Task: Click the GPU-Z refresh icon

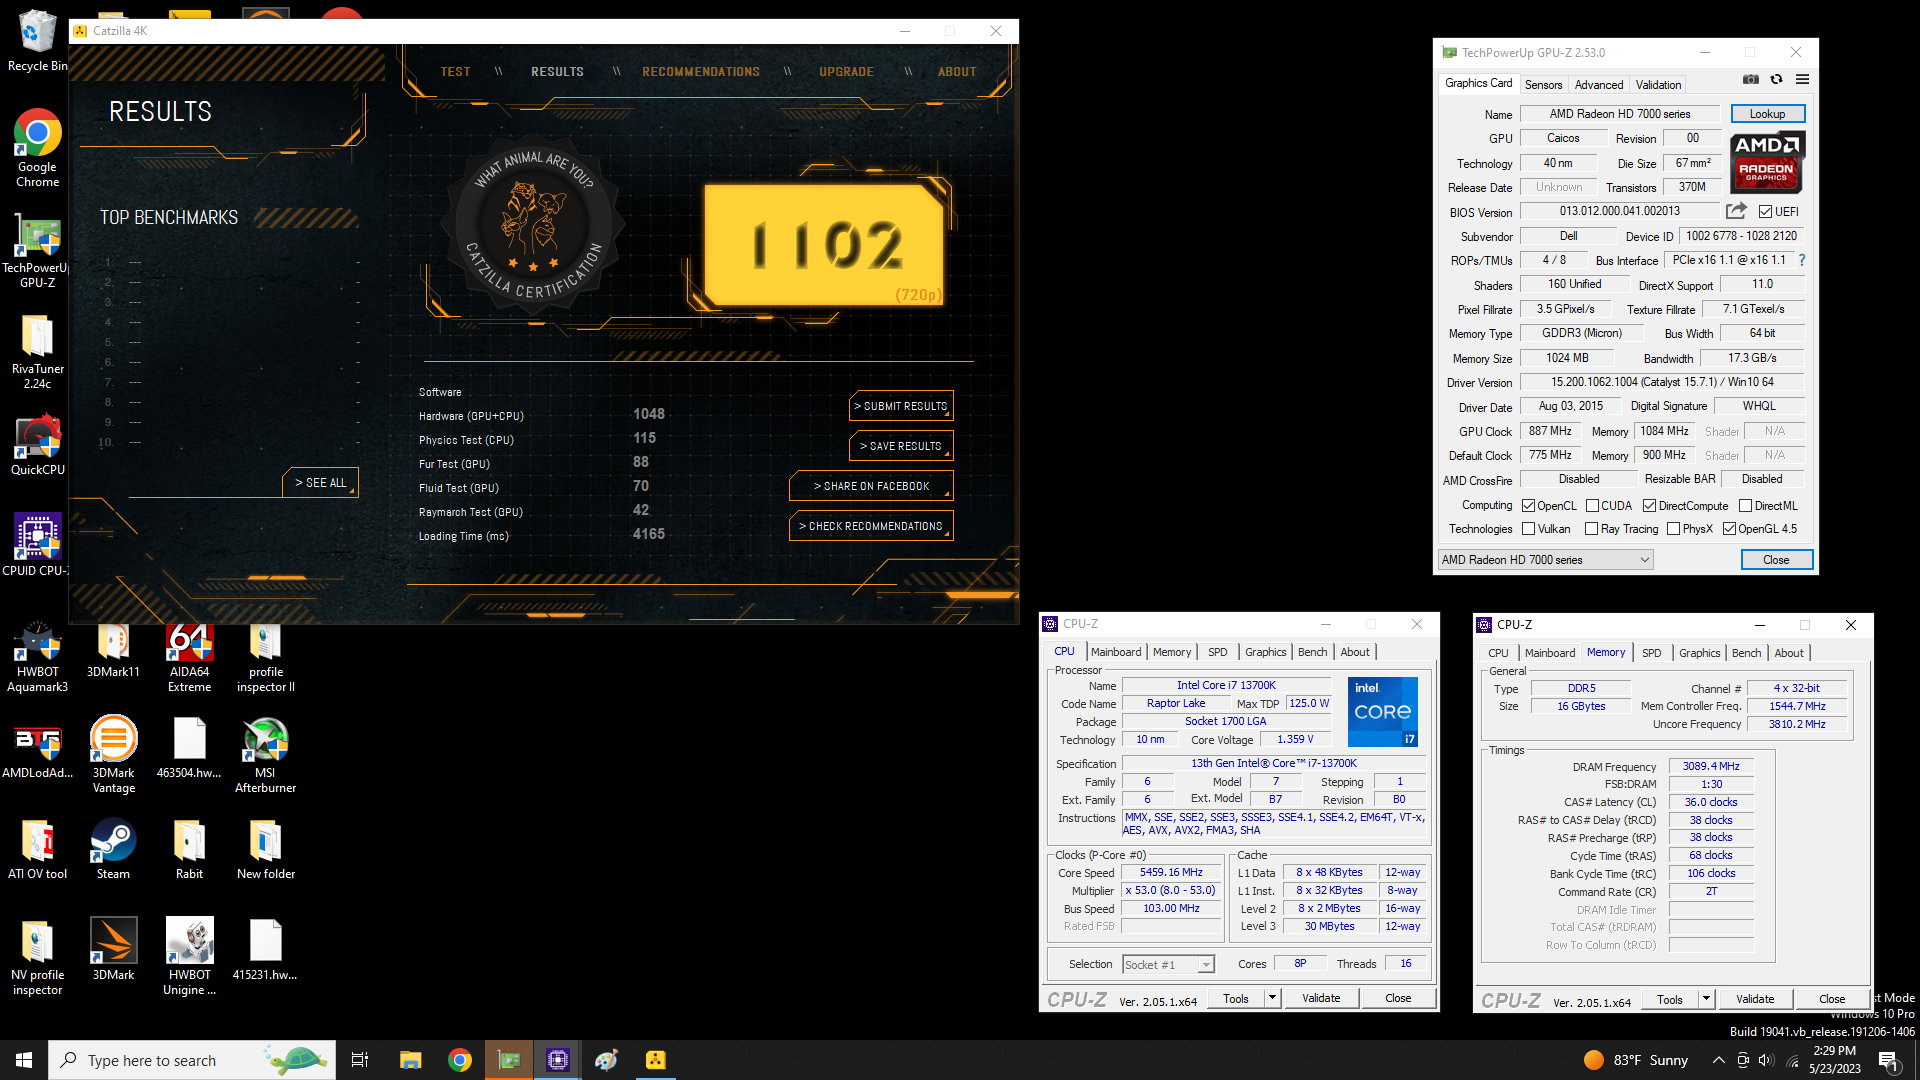Action: point(1776,80)
